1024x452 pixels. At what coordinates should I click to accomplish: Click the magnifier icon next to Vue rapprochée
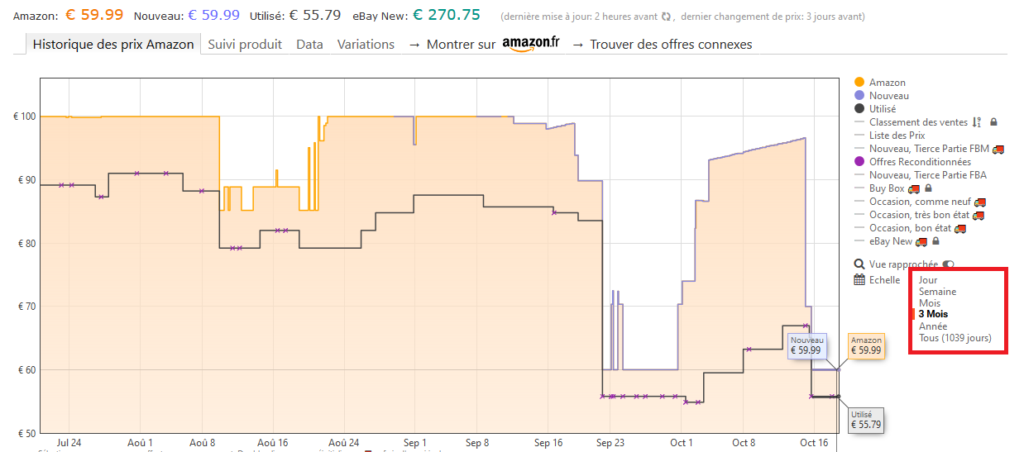(x=859, y=265)
